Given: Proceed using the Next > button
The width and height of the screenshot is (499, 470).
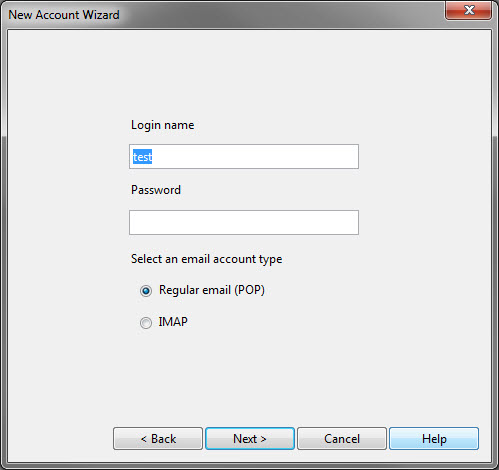Looking at the screenshot, I should coord(250,439).
